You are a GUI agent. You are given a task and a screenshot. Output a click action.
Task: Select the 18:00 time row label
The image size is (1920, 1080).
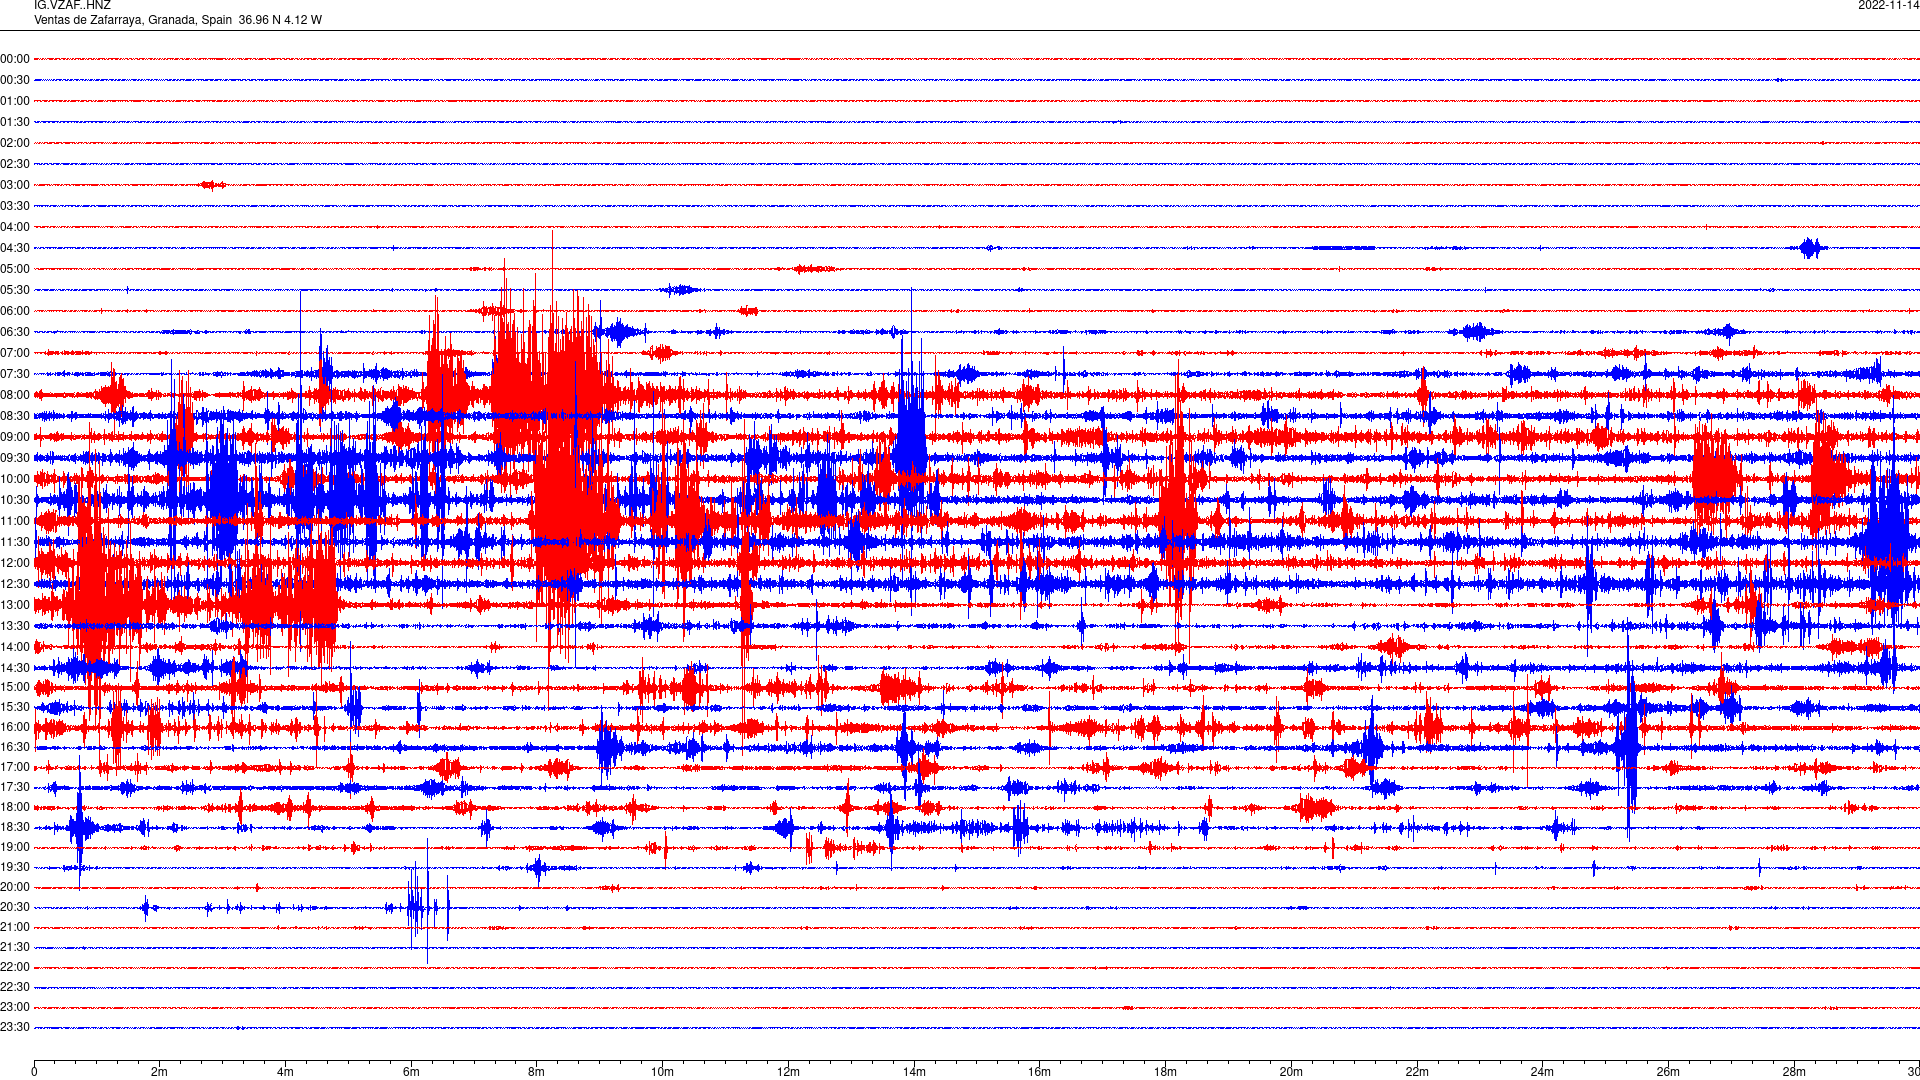[x=15, y=807]
